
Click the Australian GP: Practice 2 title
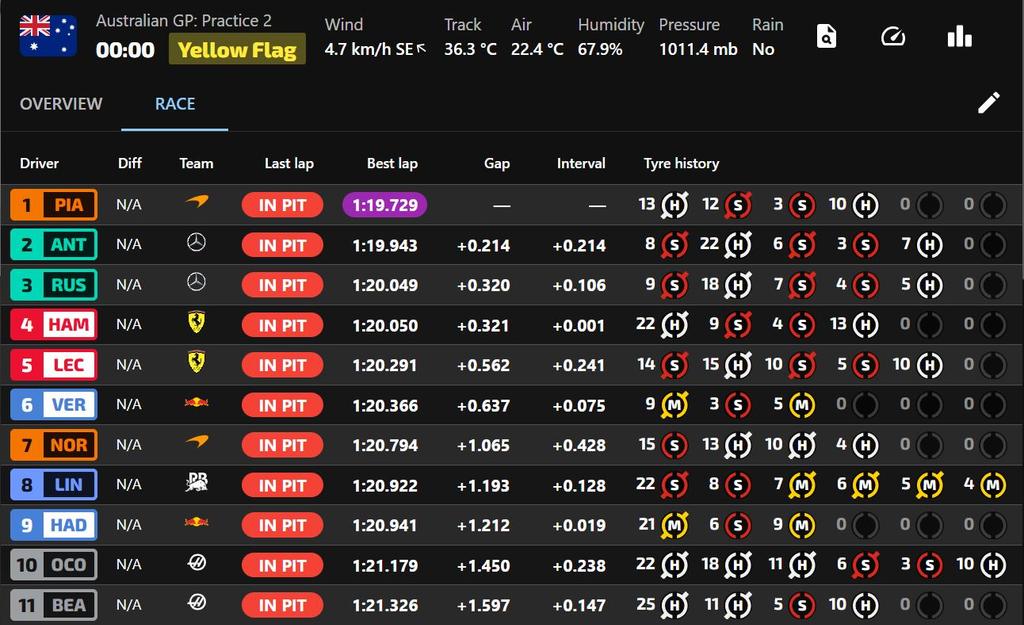pyautogui.click(x=184, y=21)
